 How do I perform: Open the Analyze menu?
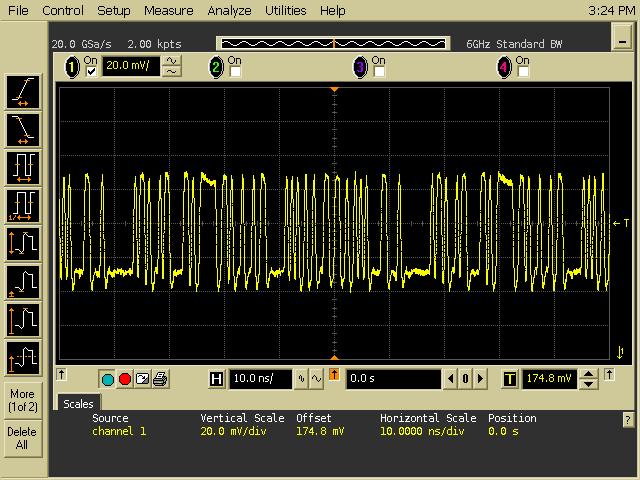click(x=229, y=11)
